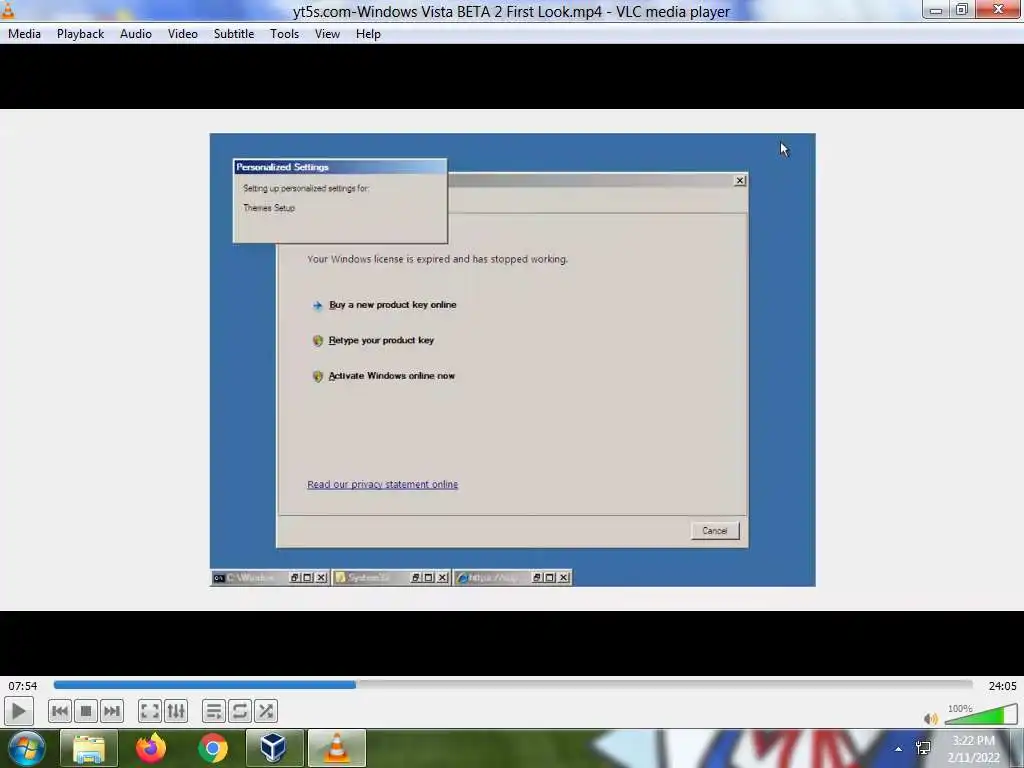The image size is (1024, 768).
Task: Minimize the VLC media player window
Action: [x=936, y=10]
